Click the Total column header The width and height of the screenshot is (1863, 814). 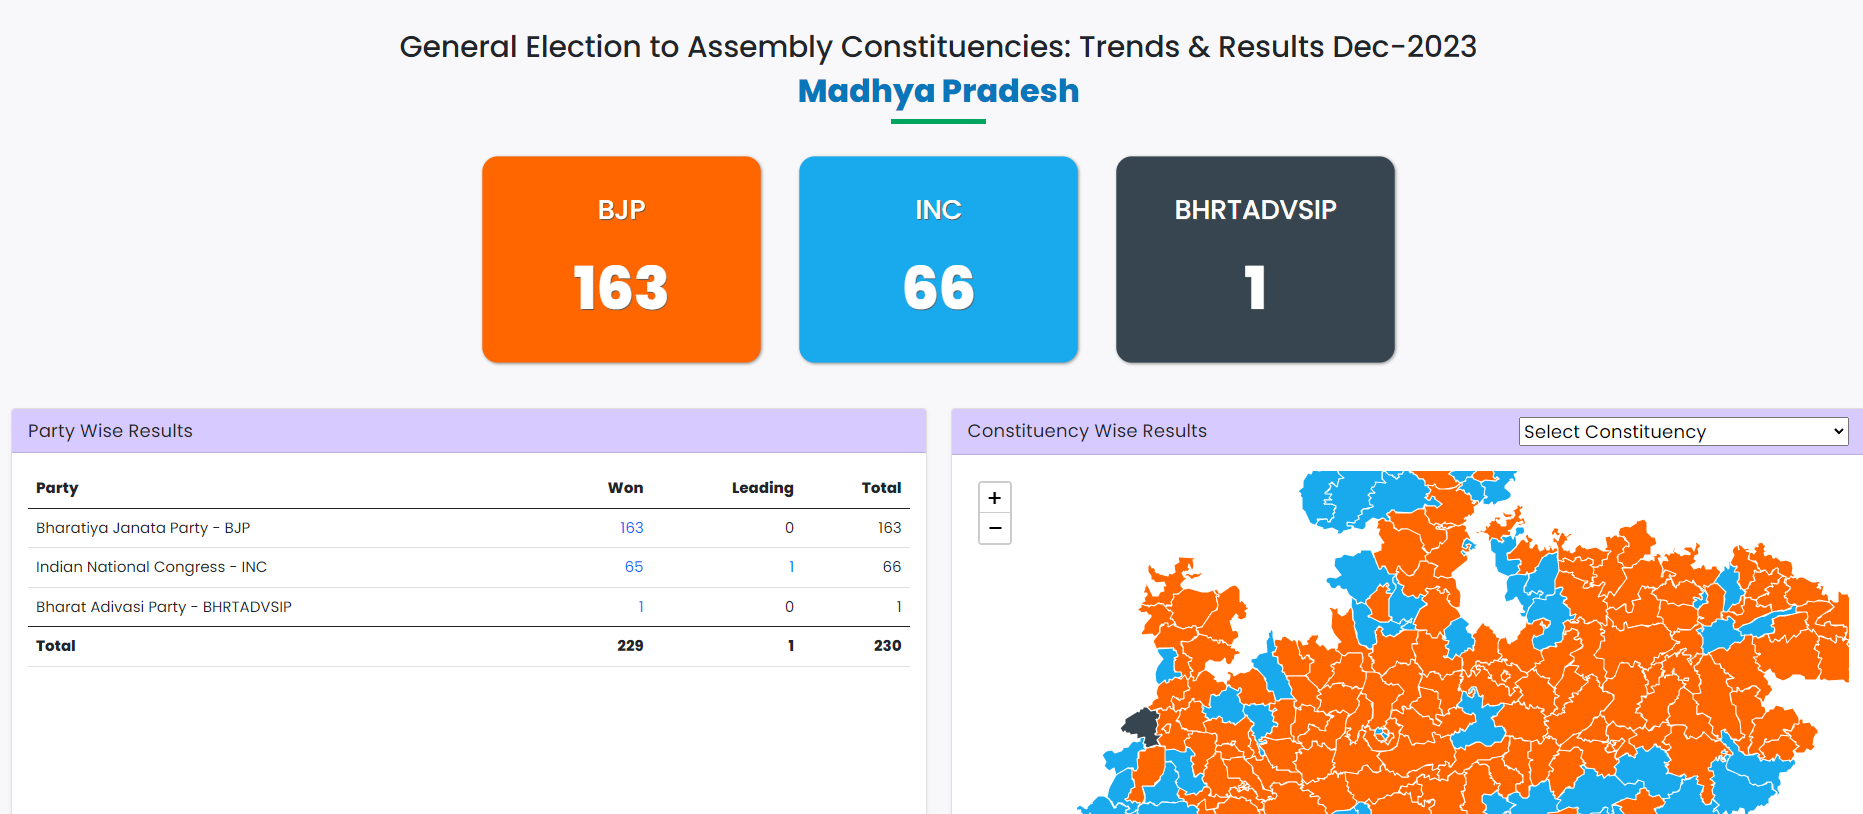881,488
